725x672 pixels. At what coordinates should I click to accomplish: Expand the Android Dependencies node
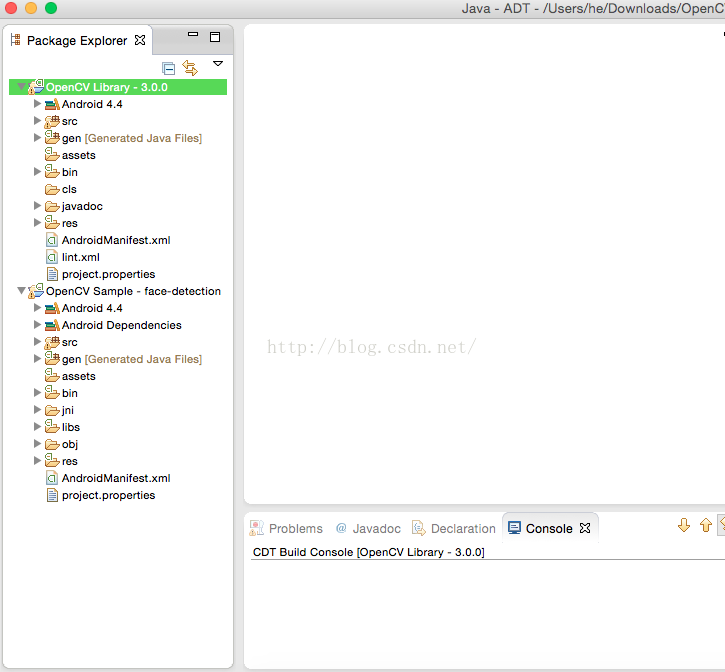click(37, 325)
